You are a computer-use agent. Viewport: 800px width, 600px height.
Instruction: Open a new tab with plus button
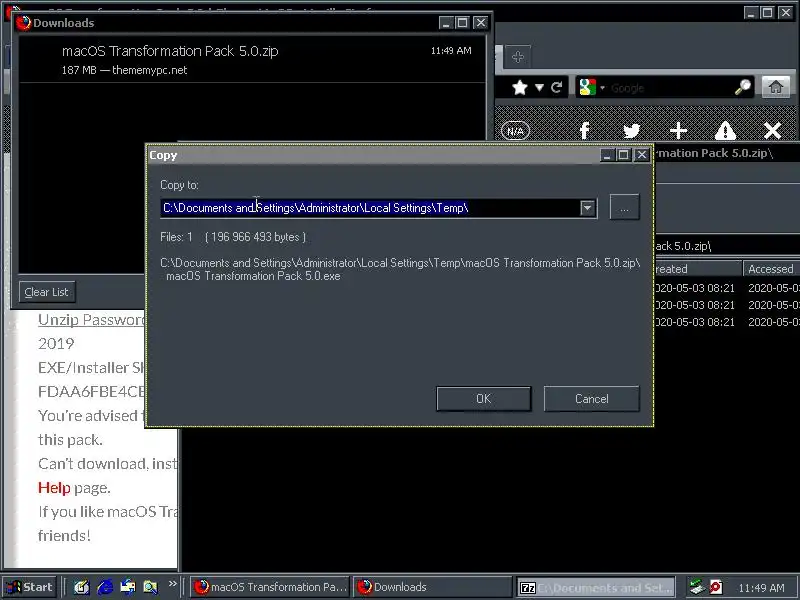coord(517,57)
